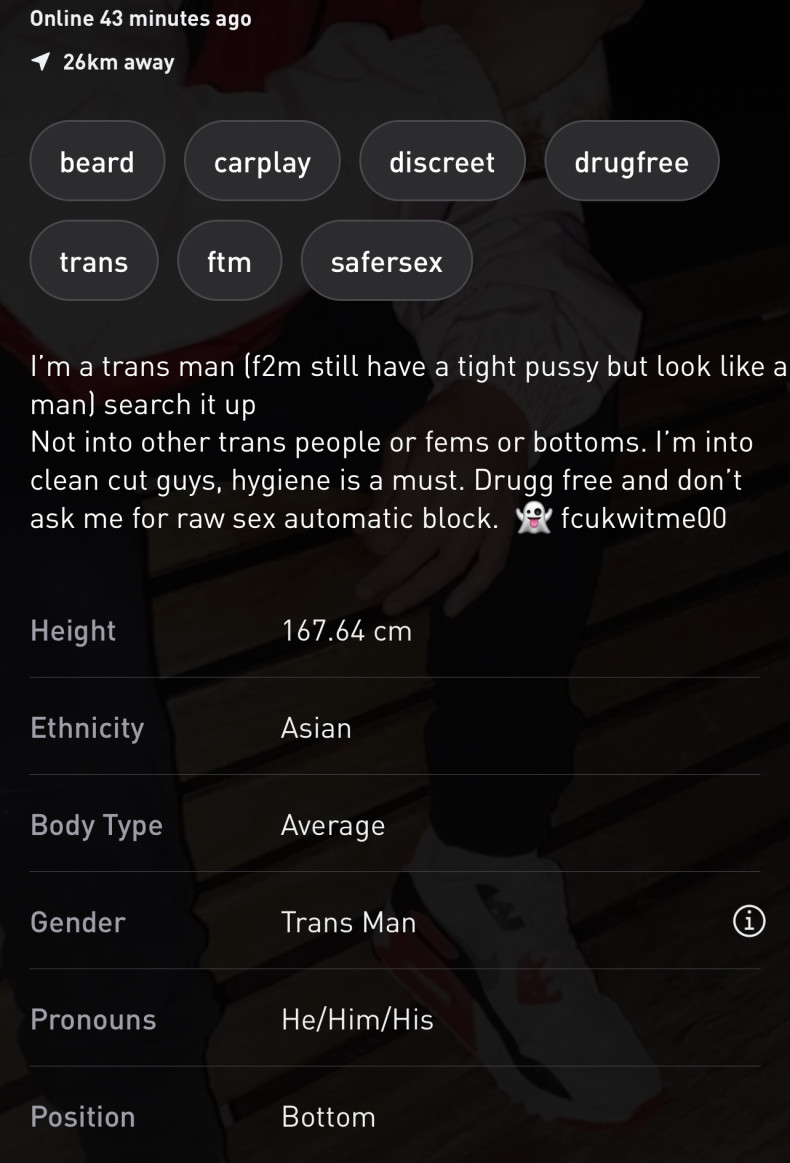
Task: Open the Gender info icon
Action: pyautogui.click(x=749, y=922)
